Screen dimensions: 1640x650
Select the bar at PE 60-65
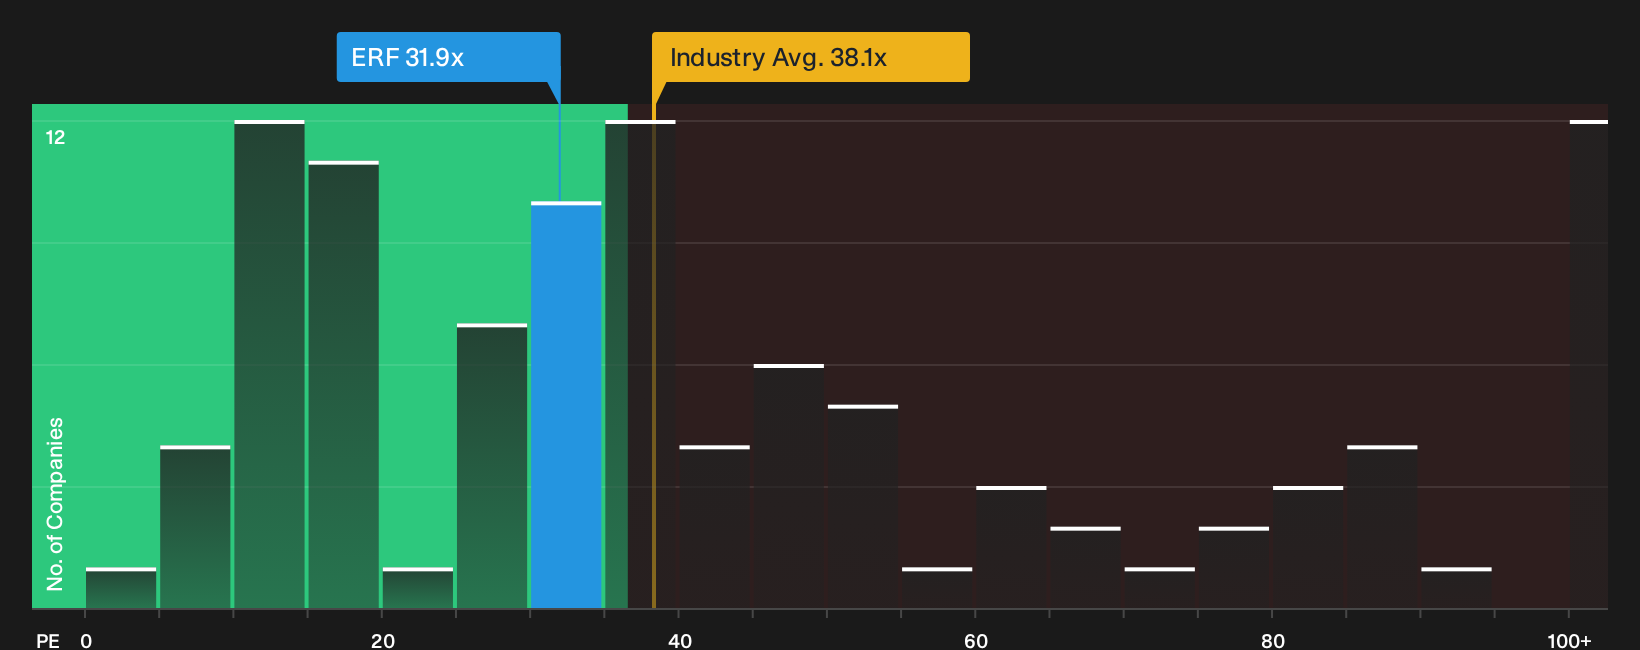tap(1011, 547)
